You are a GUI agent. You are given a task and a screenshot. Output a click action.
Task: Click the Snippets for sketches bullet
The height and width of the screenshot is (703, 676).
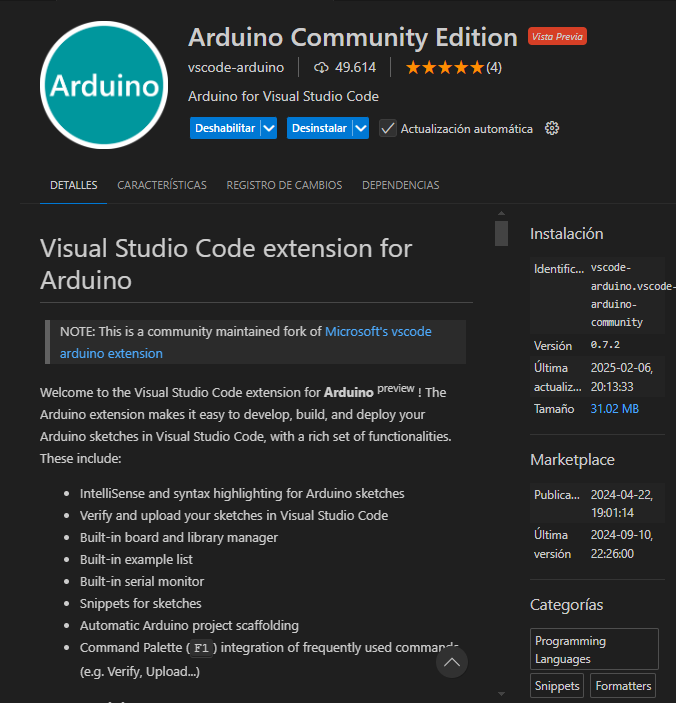[141, 603]
